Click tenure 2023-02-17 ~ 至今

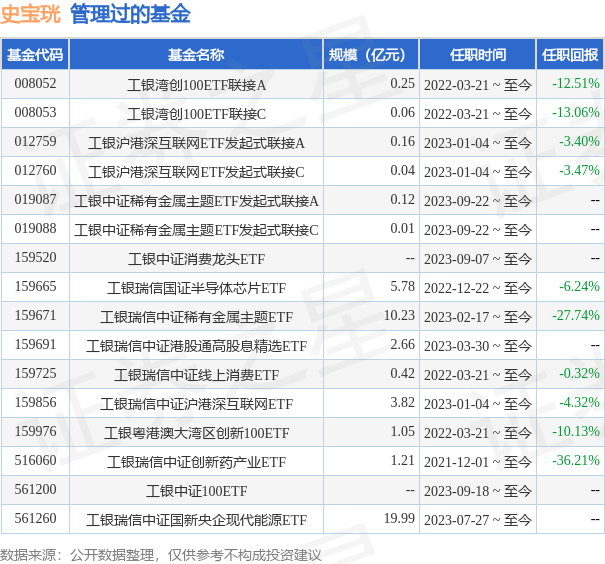(478, 317)
